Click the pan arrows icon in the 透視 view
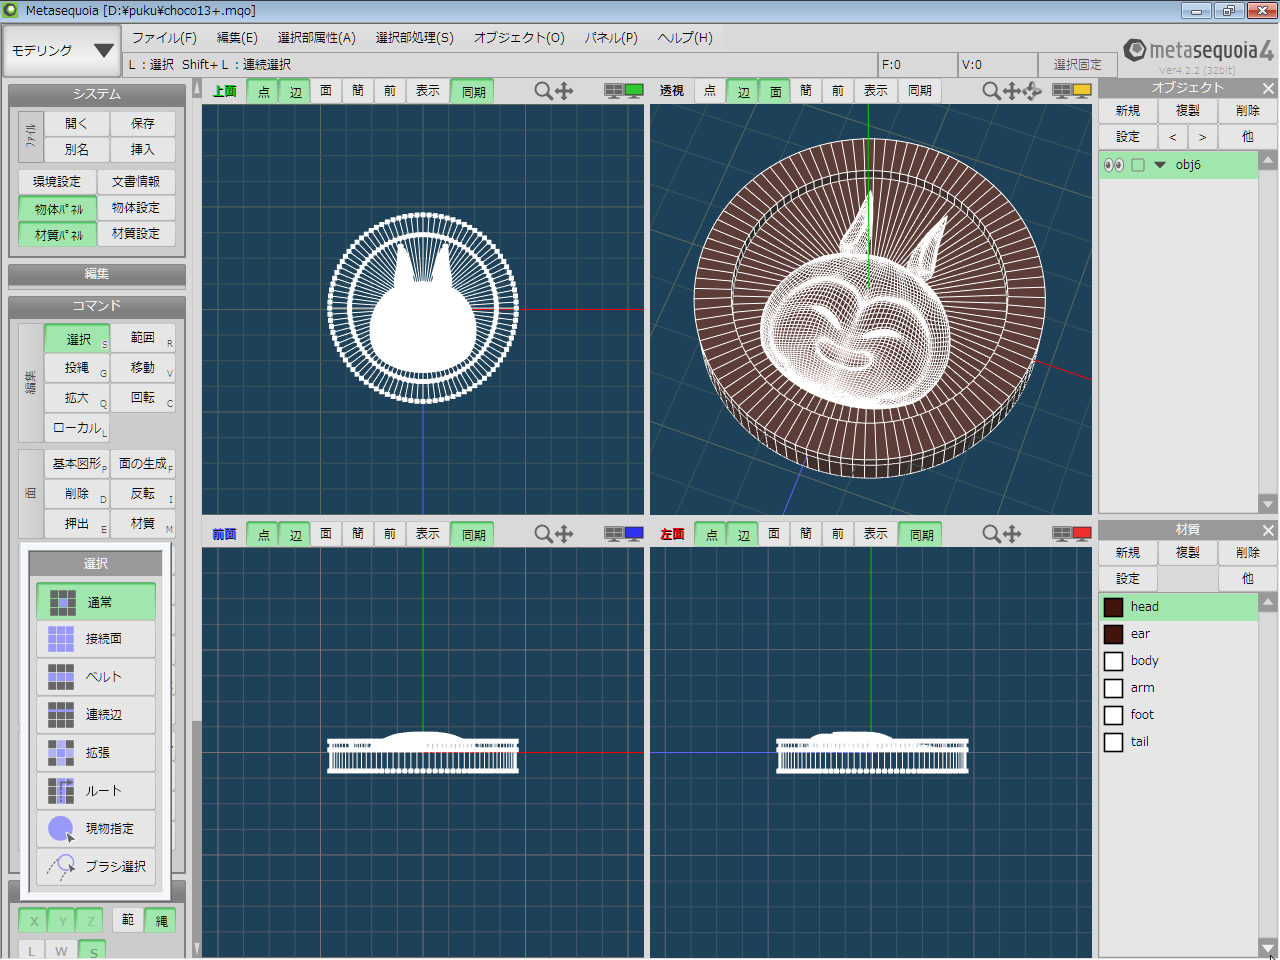This screenshot has height=960, width=1280. coord(1012,91)
